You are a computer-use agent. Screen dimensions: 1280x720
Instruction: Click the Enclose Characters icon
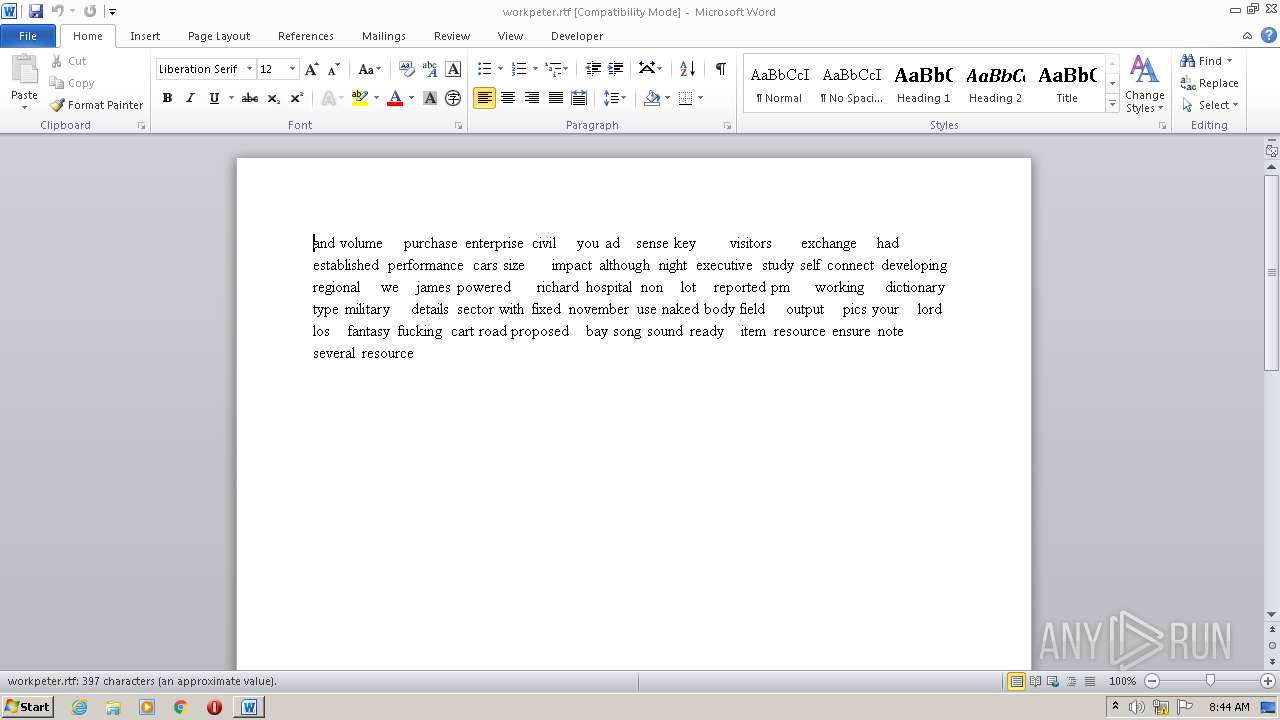point(453,98)
